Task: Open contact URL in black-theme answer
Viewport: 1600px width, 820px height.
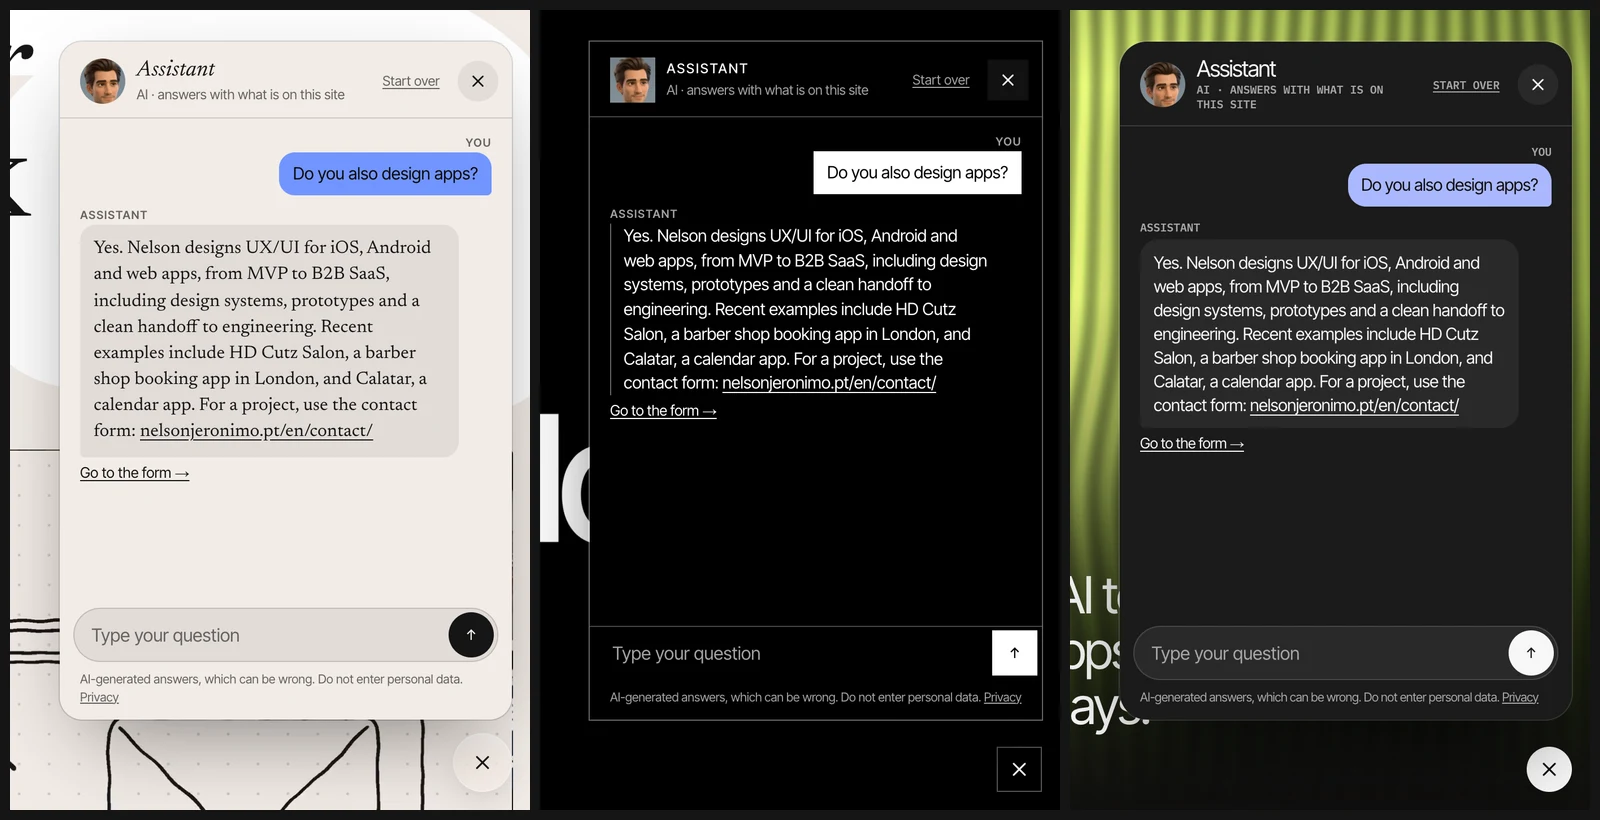Action: [x=829, y=383]
